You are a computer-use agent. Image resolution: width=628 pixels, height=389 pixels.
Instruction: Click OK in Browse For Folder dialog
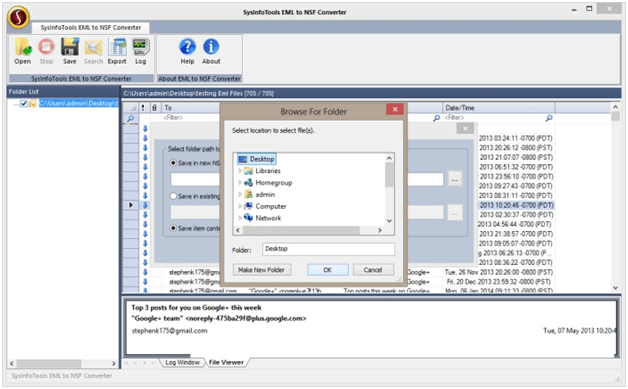[x=327, y=270]
